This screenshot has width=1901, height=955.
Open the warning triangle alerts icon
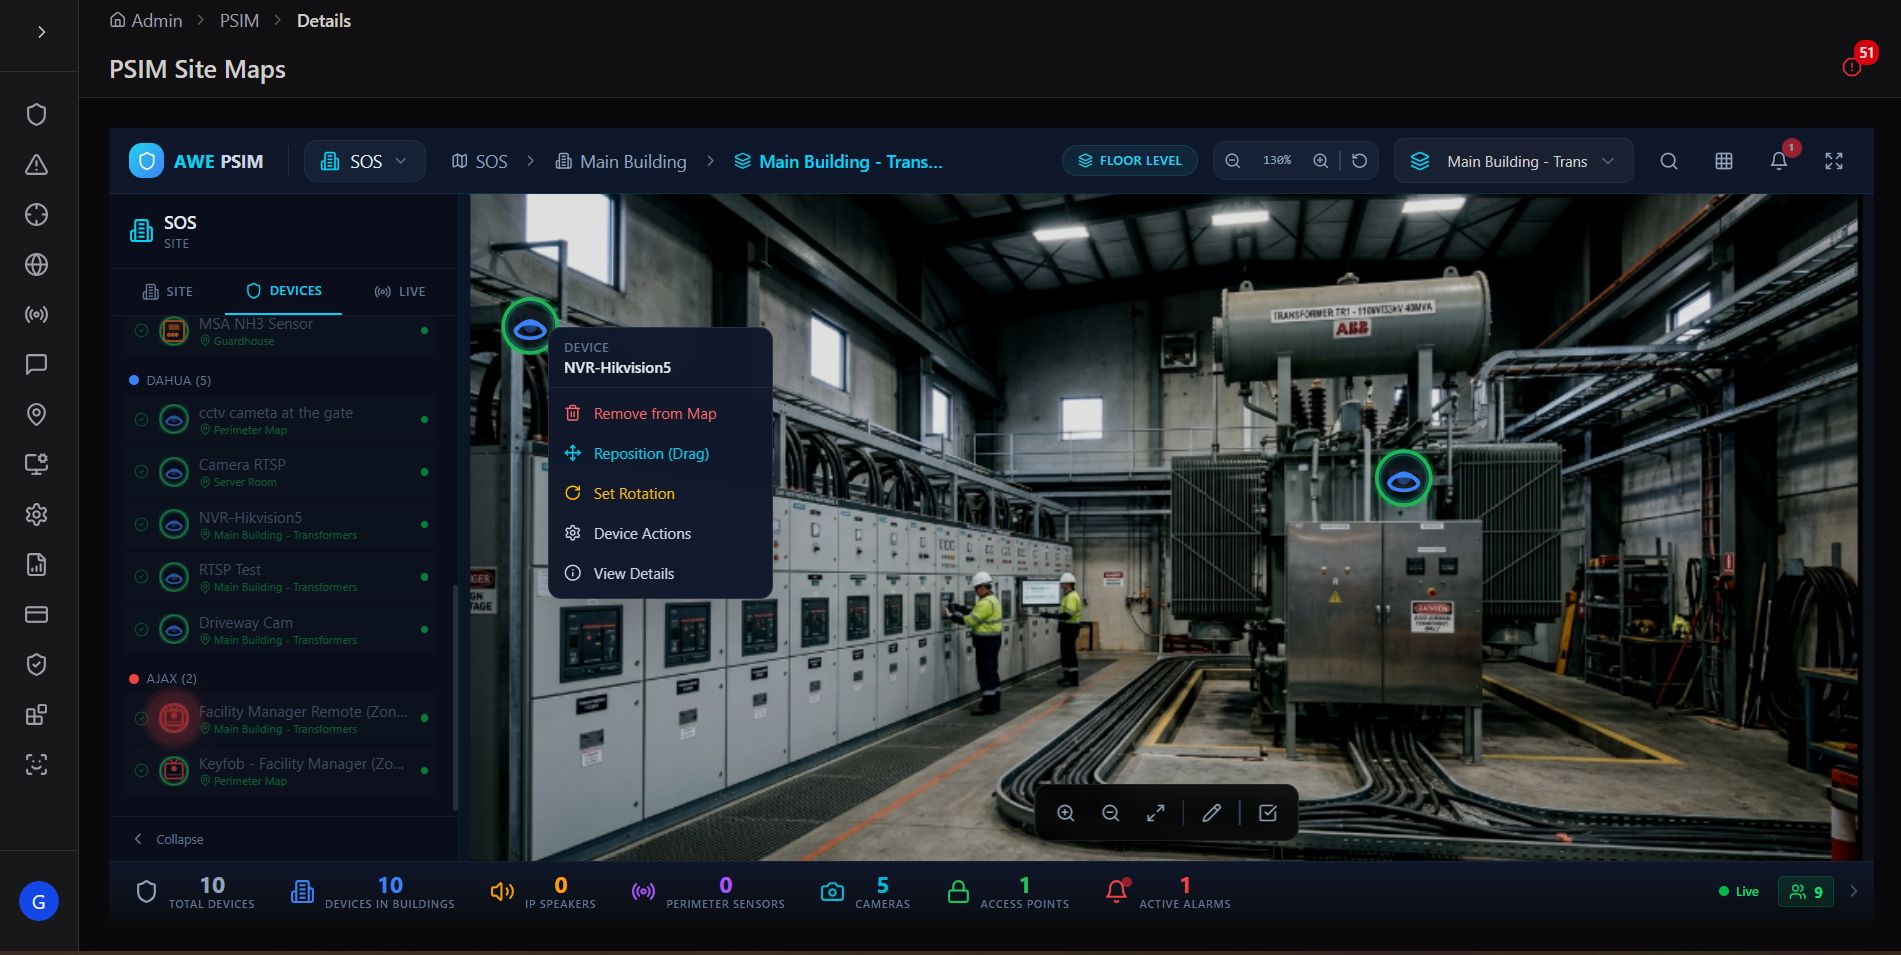tap(37, 165)
